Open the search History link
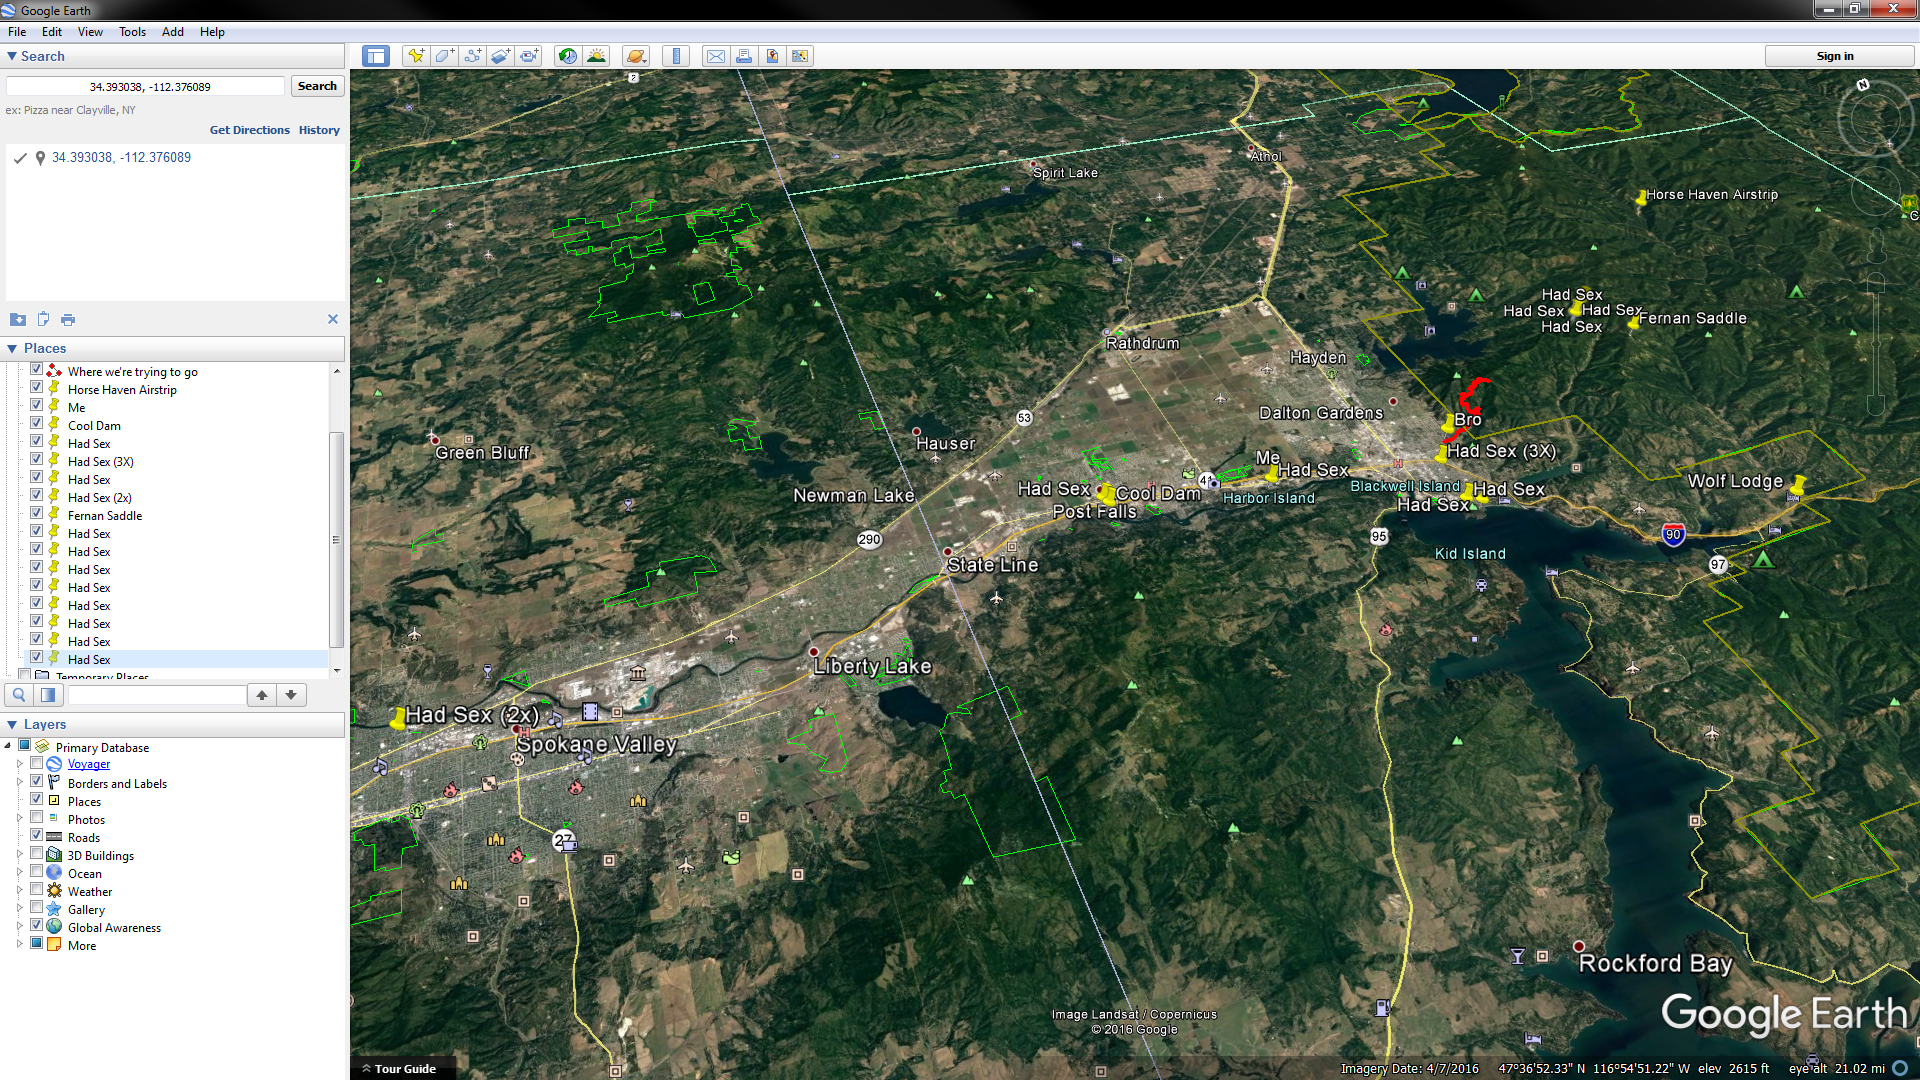 click(x=319, y=130)
